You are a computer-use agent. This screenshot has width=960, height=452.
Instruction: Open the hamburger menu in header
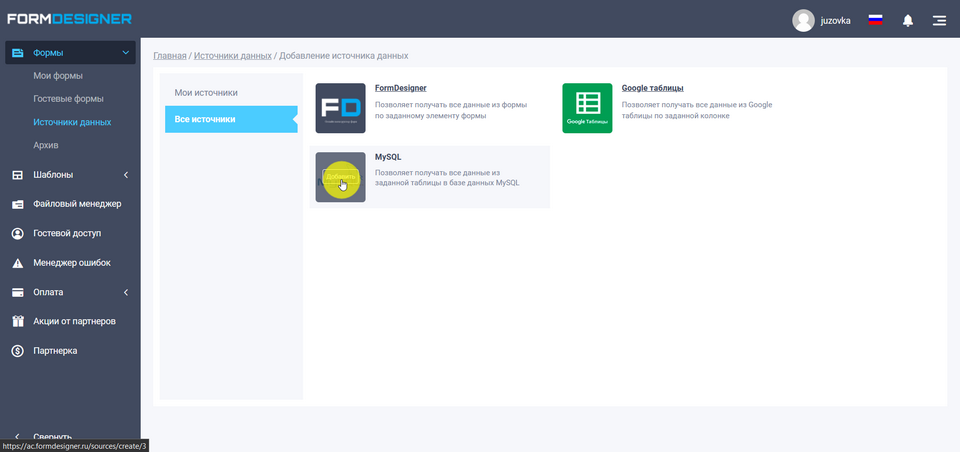(x=939, y=20)
